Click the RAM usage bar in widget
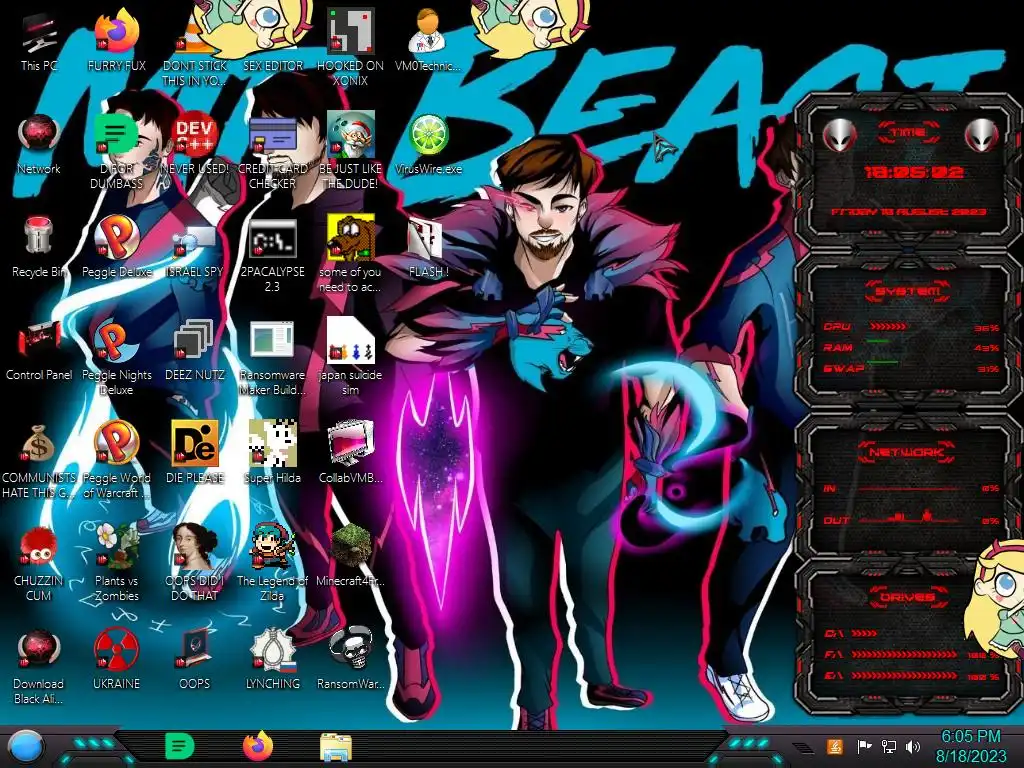 [878, 341]
